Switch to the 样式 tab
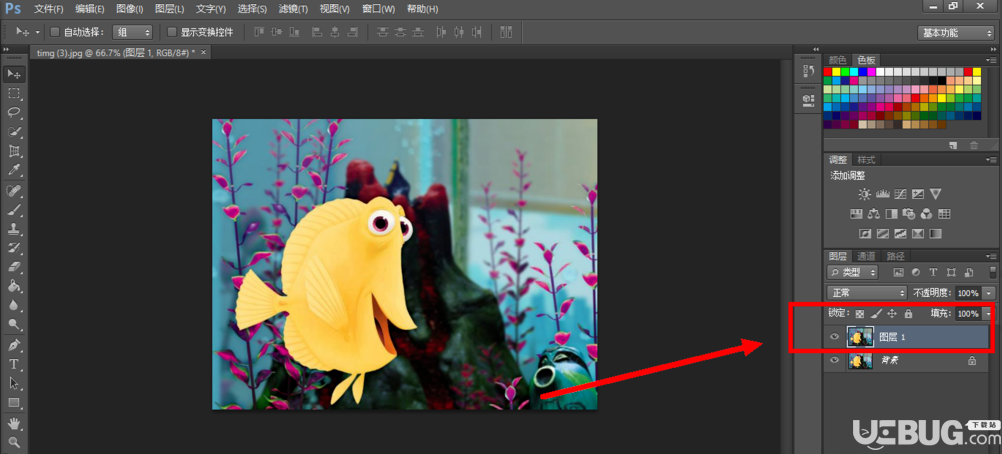Viewport: 1002px width, 454px height. pyautogui.click(x=866, y=160)
